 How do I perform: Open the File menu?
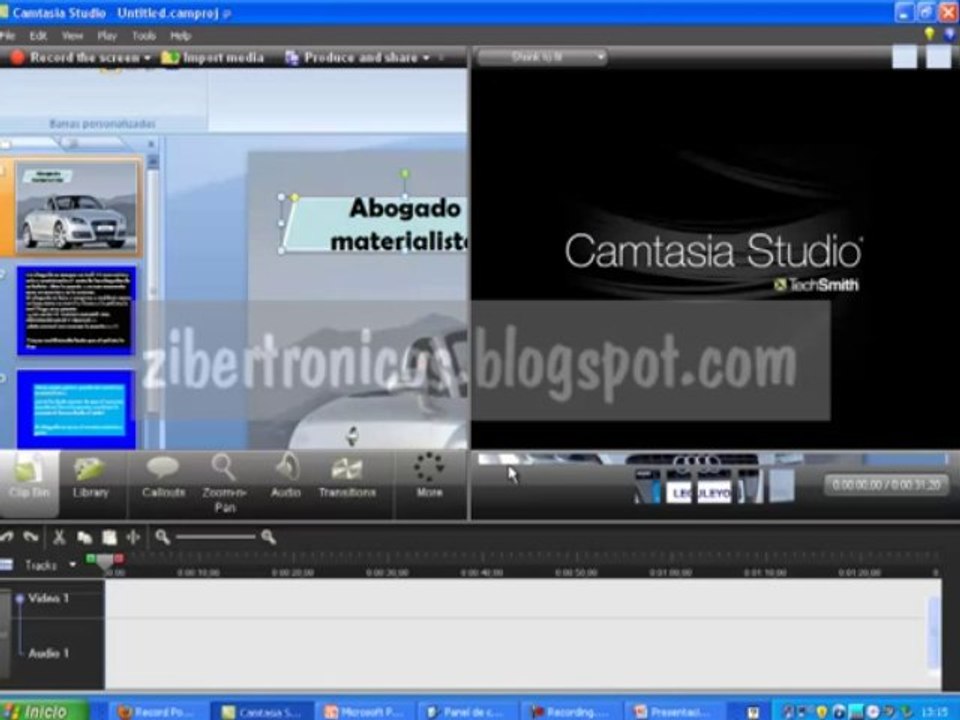point(7,36)
